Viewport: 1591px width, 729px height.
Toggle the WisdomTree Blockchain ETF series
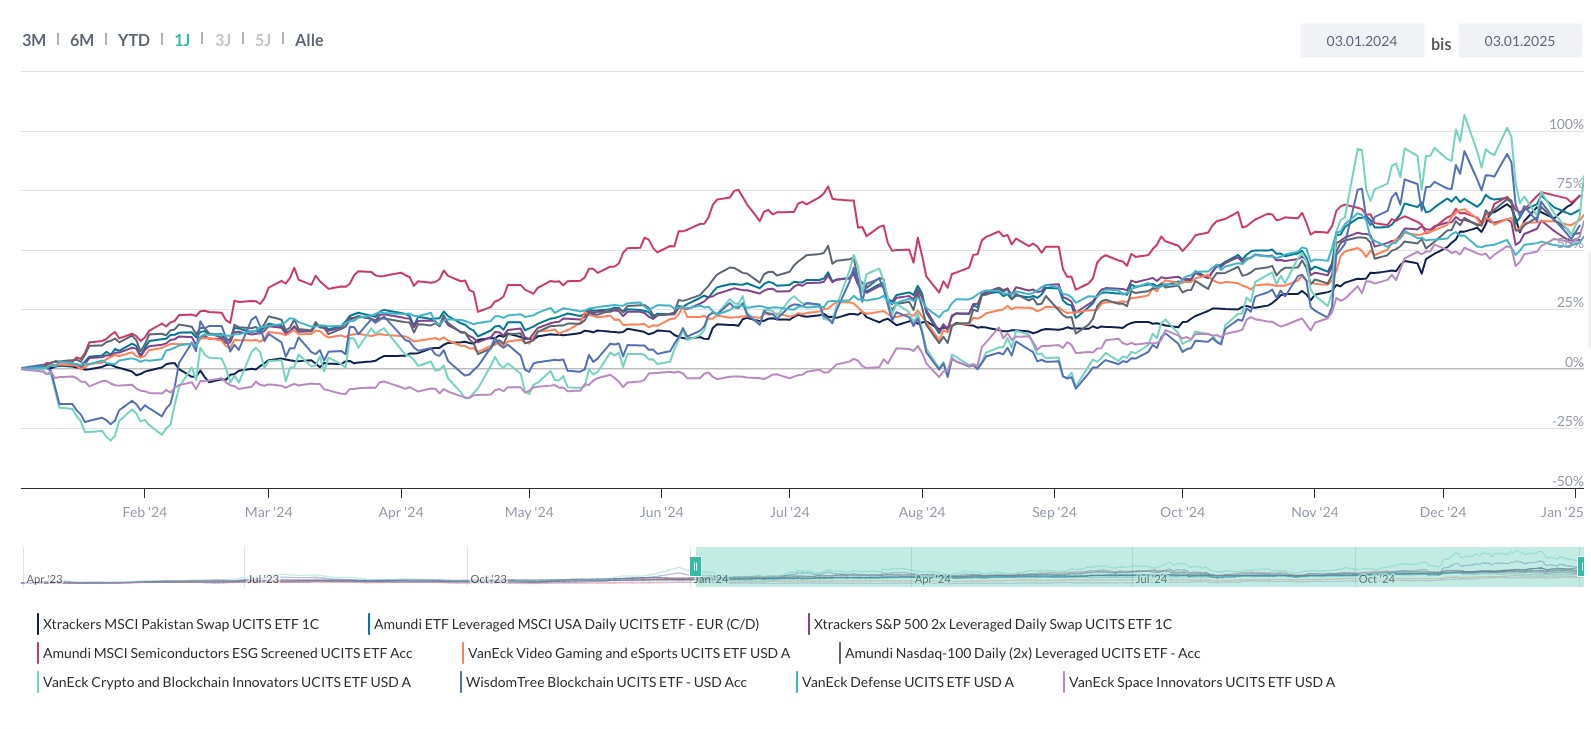606,682
